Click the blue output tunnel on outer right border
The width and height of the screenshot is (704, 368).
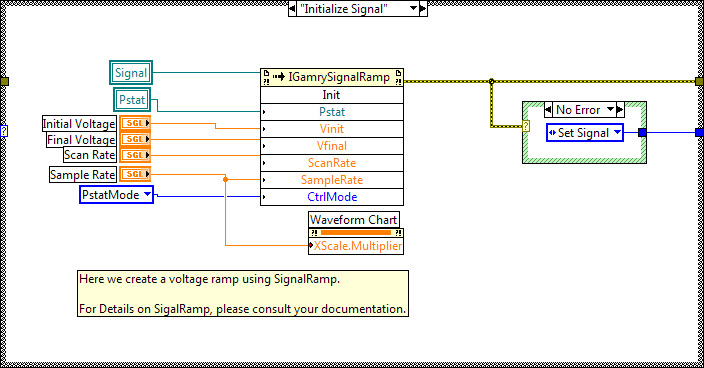[699, 132]
